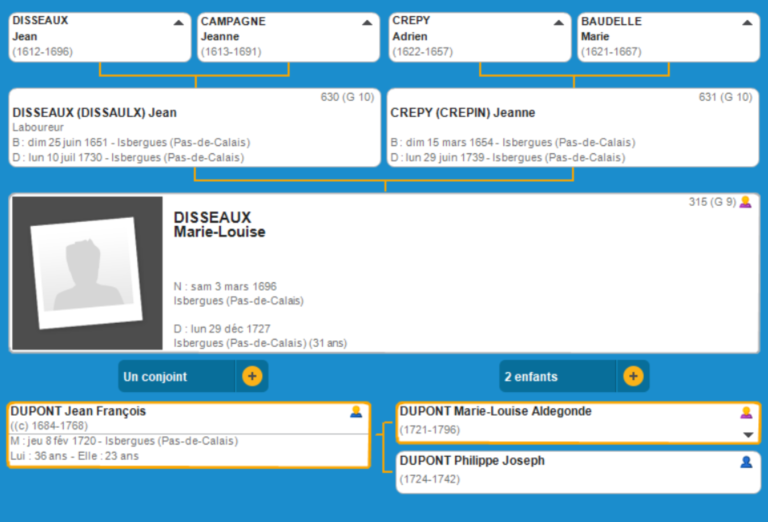Expand ancestors above DISSEAUX Jean (1612-1696)

coord(178,22)
